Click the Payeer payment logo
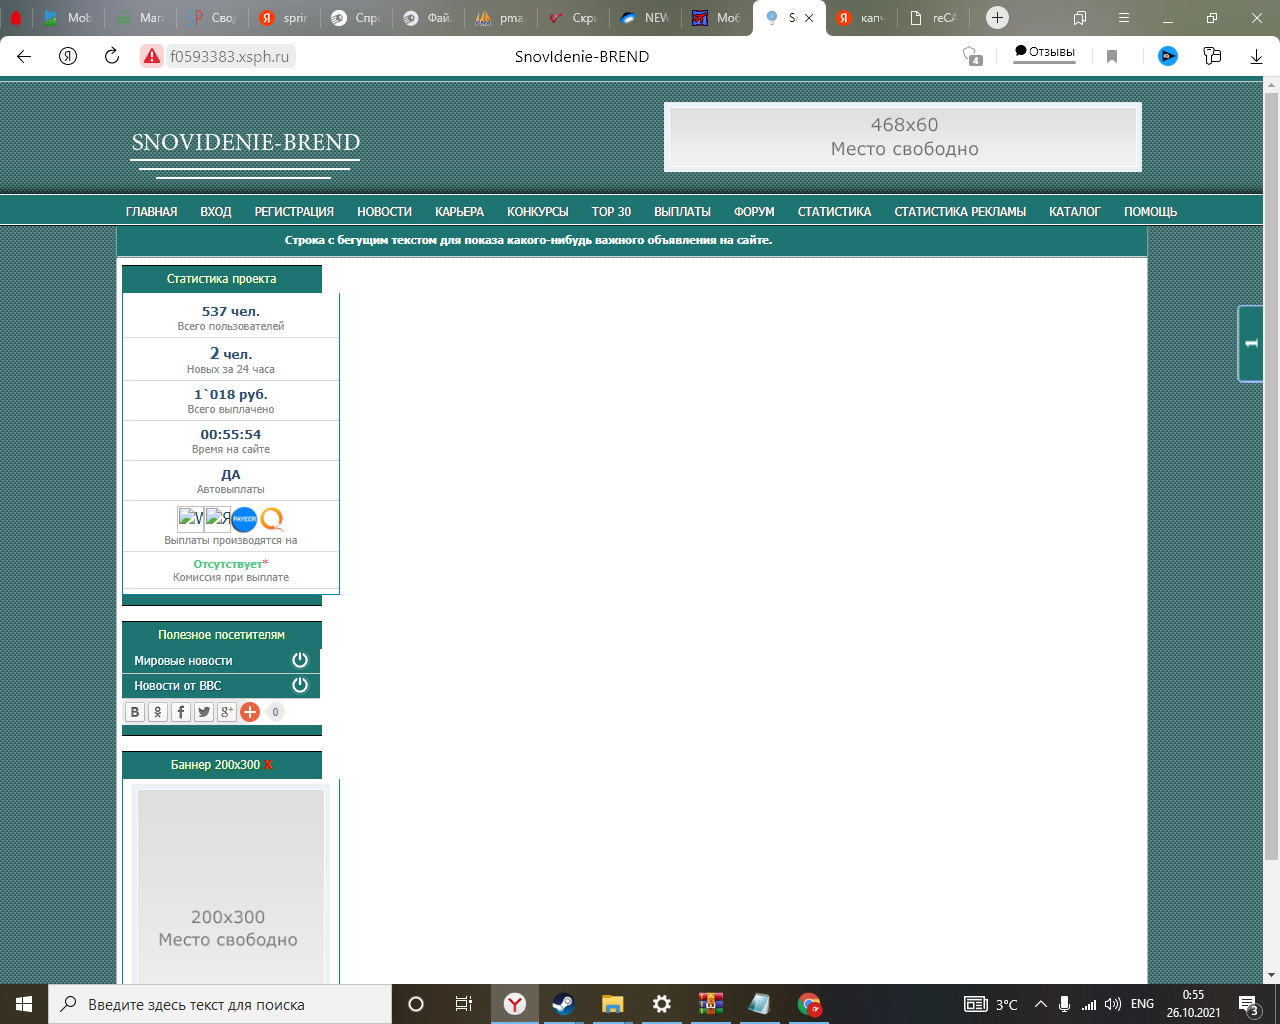This screenshot has height=1024, width=1280. (245, 519)
